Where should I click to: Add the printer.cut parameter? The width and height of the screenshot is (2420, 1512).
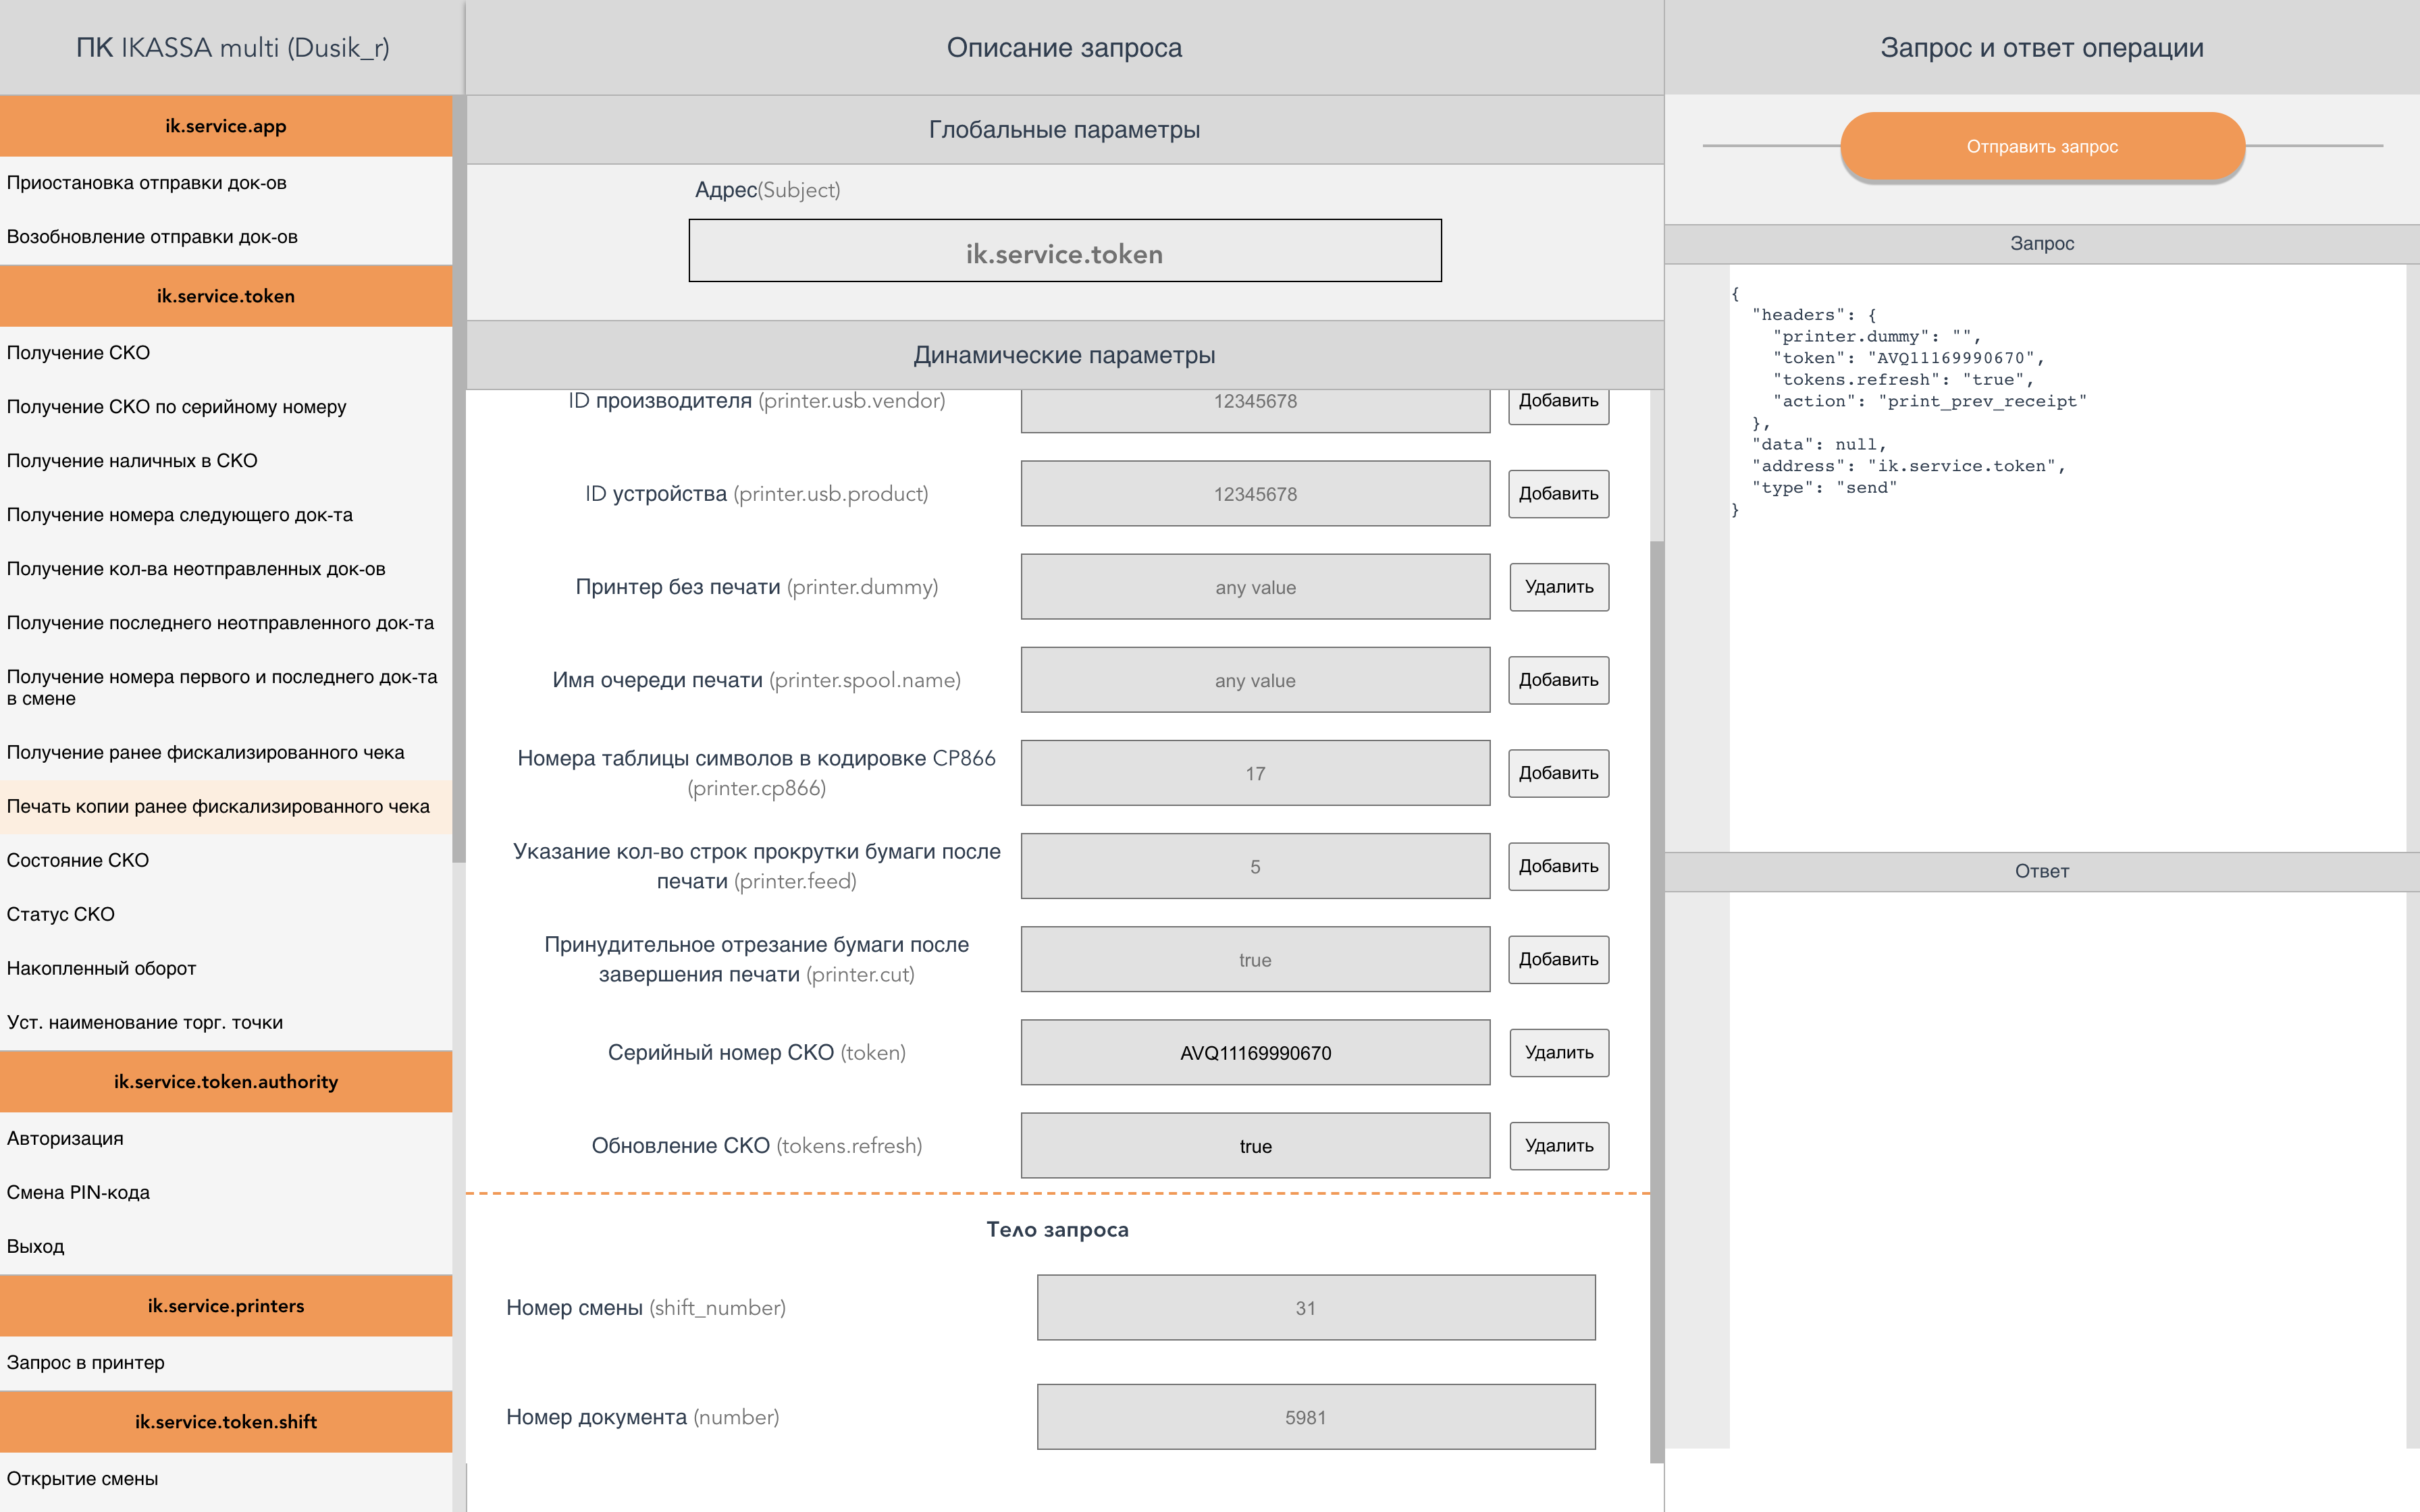point(1558,960)
